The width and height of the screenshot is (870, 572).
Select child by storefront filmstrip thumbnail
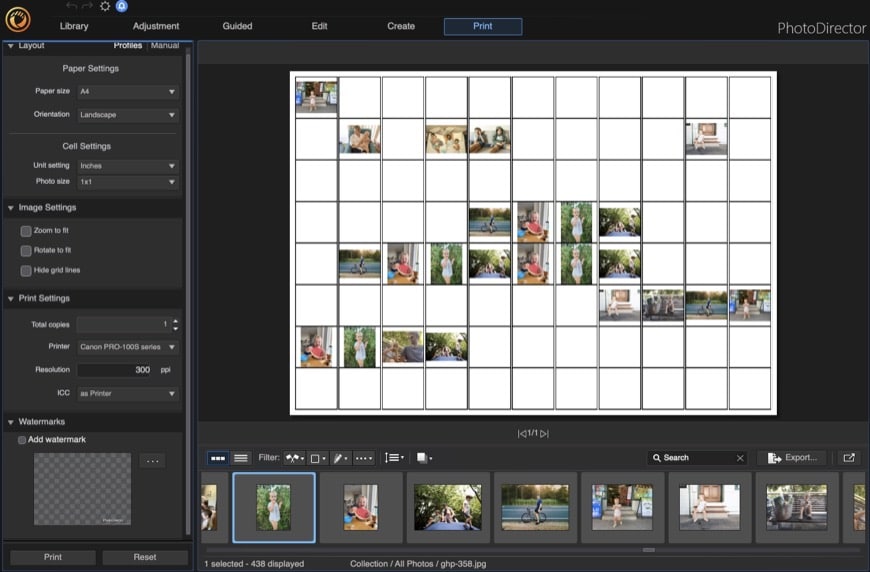click(x=622, y=507)
